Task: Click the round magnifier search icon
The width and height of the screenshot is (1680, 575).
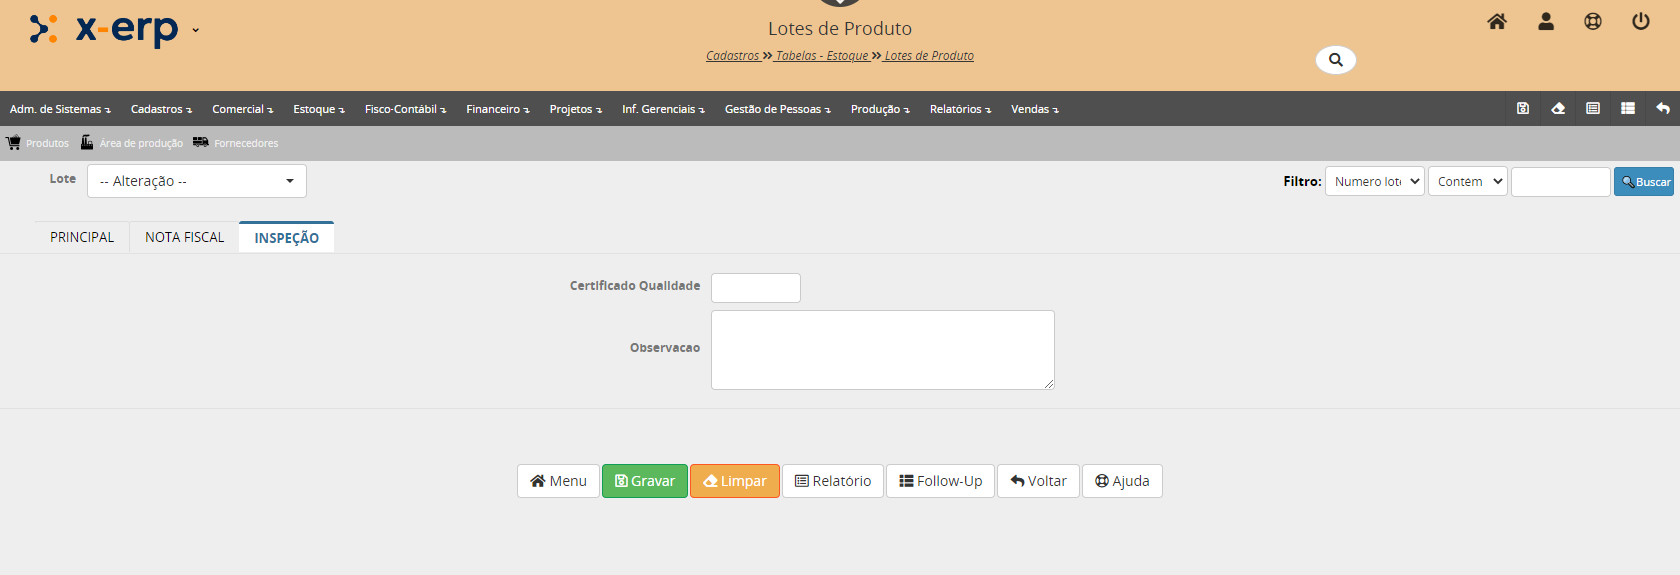Action: pyautogui.click(x=1335, y=60)
